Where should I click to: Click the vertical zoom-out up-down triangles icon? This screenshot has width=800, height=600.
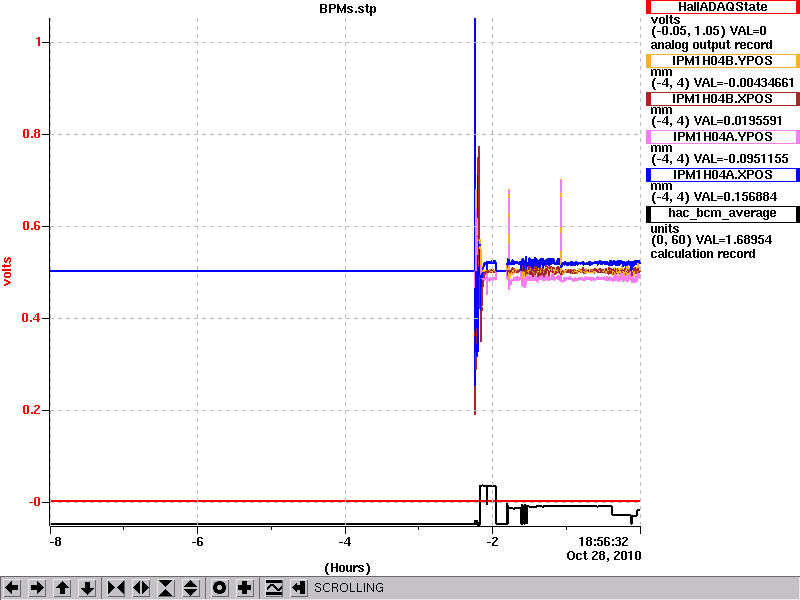[191, 588]
